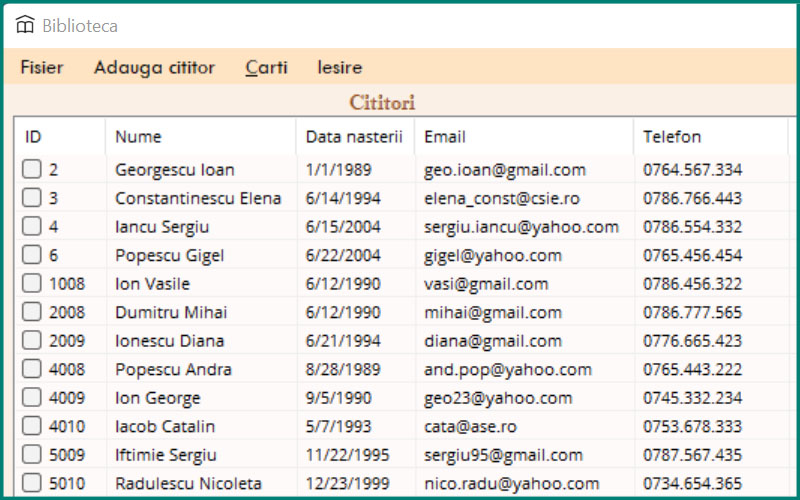The width and height of the screenshot is (800, 500).
Task: Click the Iesire menu item
Action: (x=340, y=68)
